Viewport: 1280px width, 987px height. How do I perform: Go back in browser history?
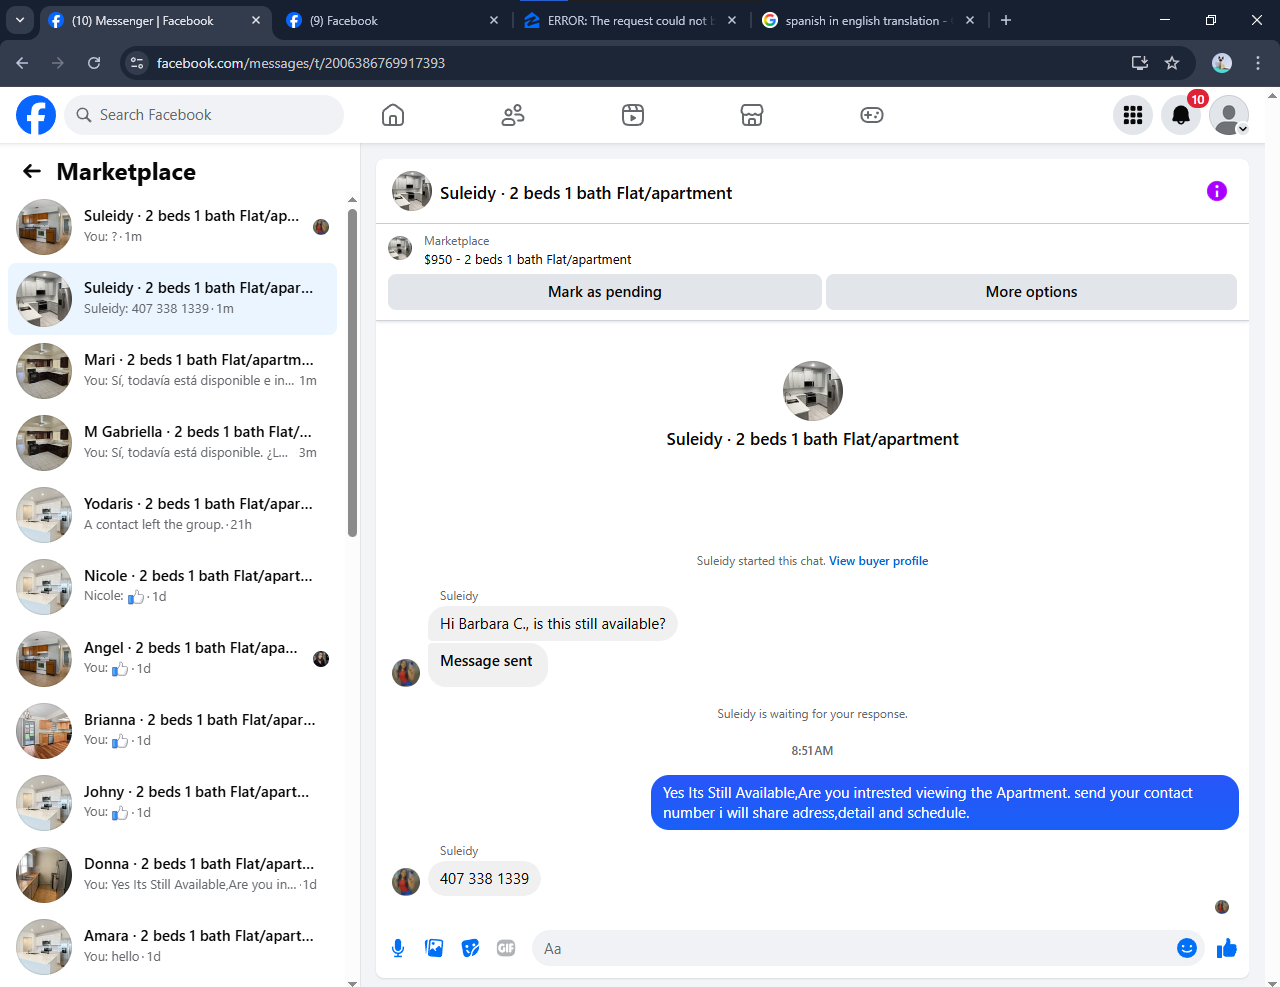tap(22, 63)
